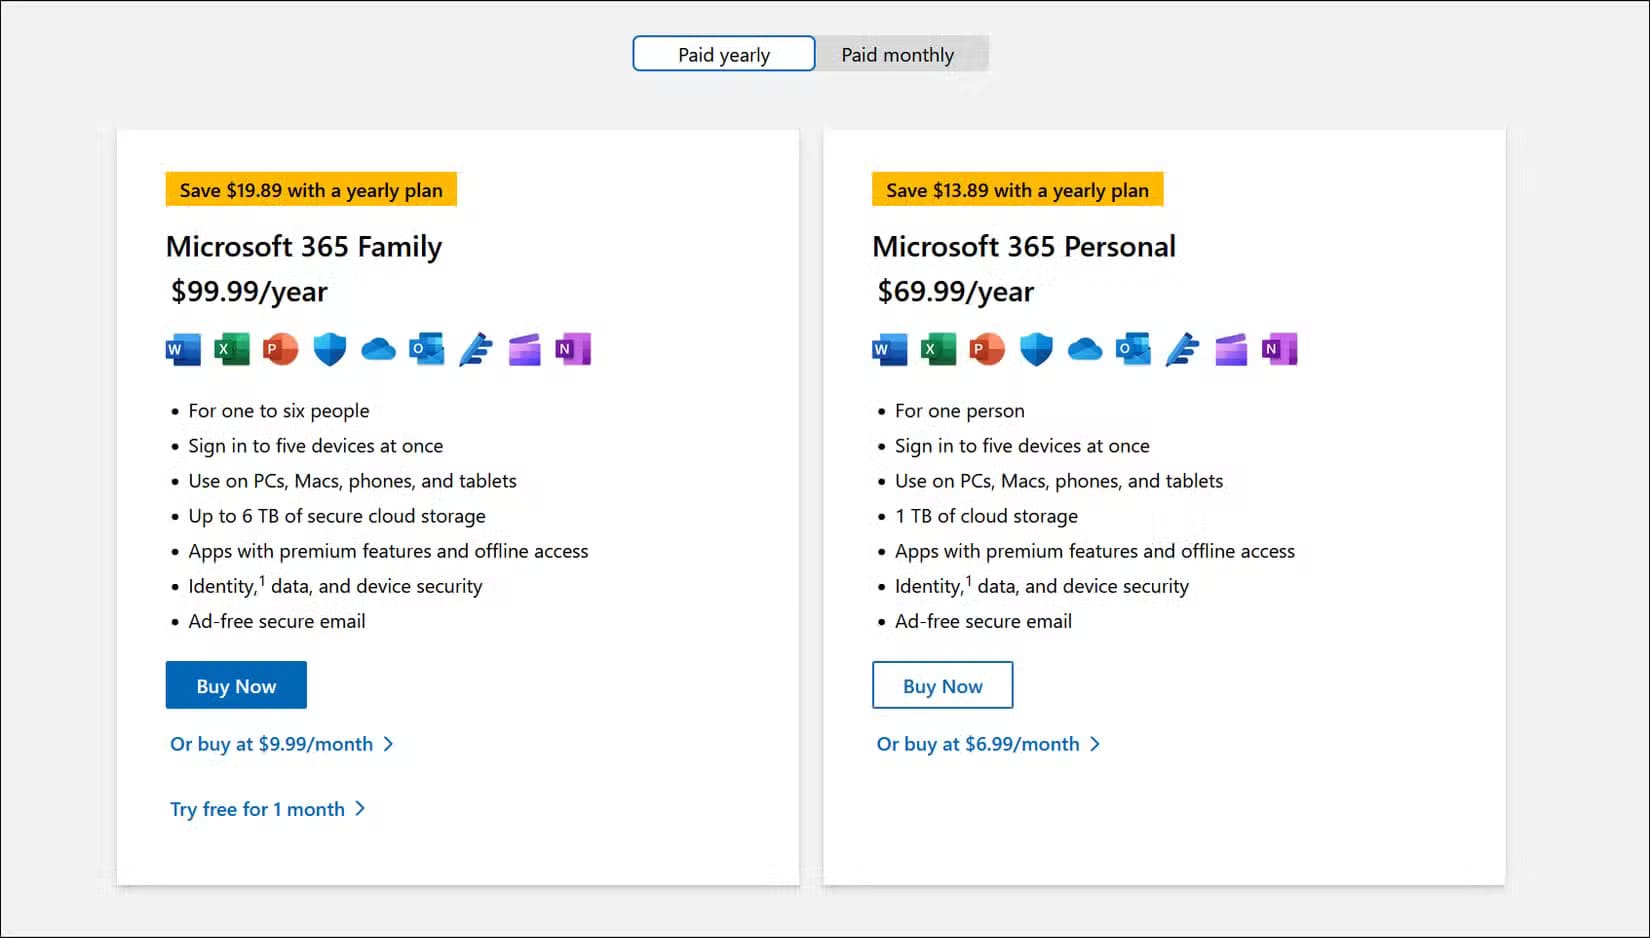Click the Word icon in Family plan
Viewport: 1650px width, 938px height.
183,349
